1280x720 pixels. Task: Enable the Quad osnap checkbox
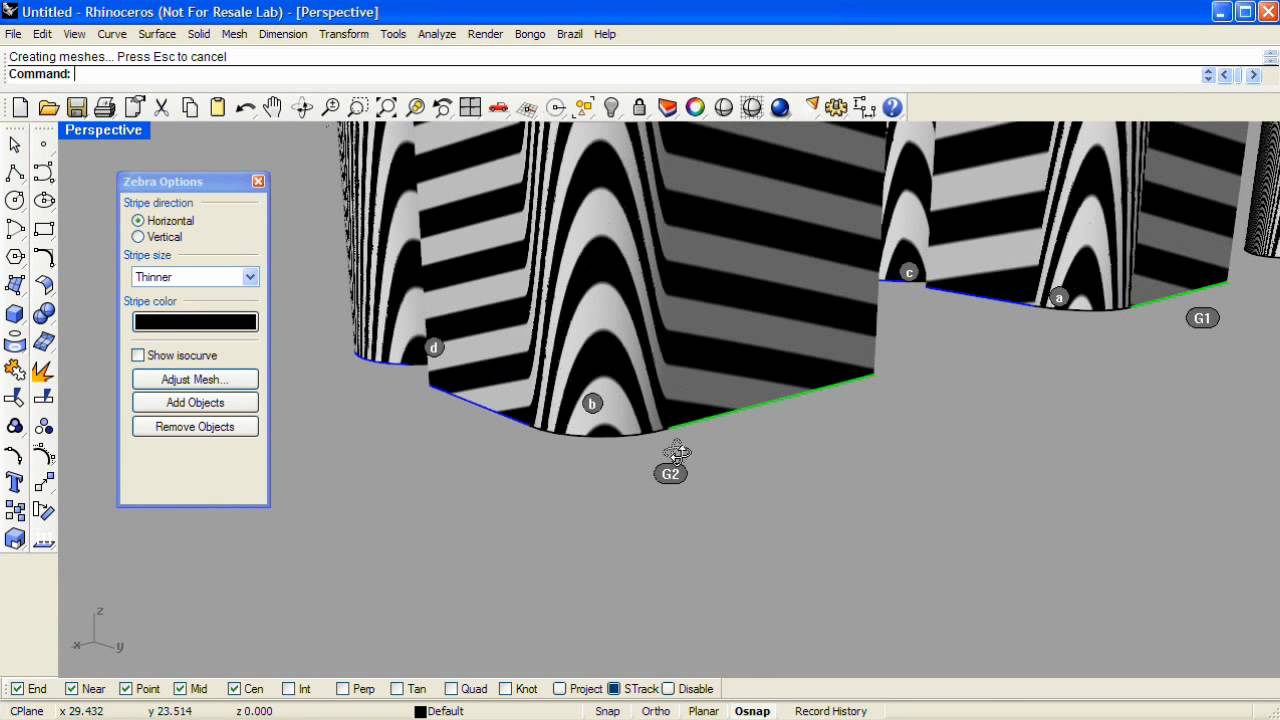click(451, 689)
